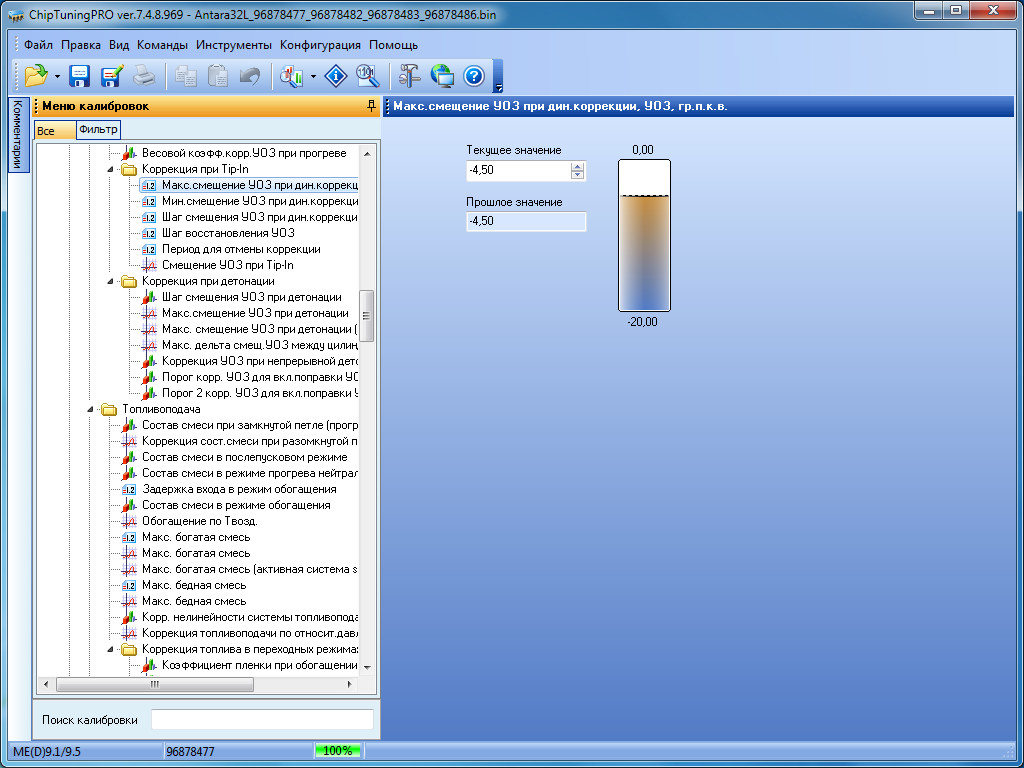Screen dimensions: 1024x768
Task: Switch to the Фильтр tab
Action: [x=98, y=129]
